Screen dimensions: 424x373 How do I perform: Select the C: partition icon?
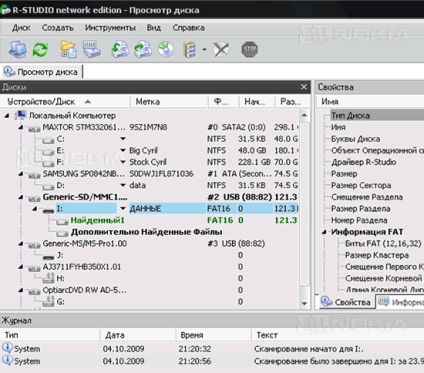(49, 140)
